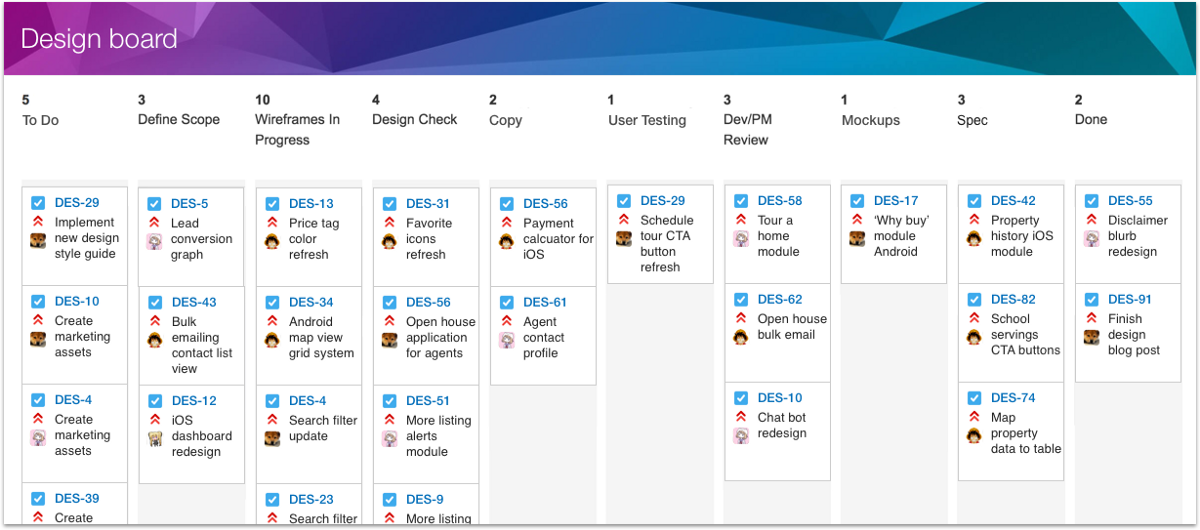Click avatar on Finish design blog post card
The width and height of the screenshot is (1200, 530).
(1091, 337)
